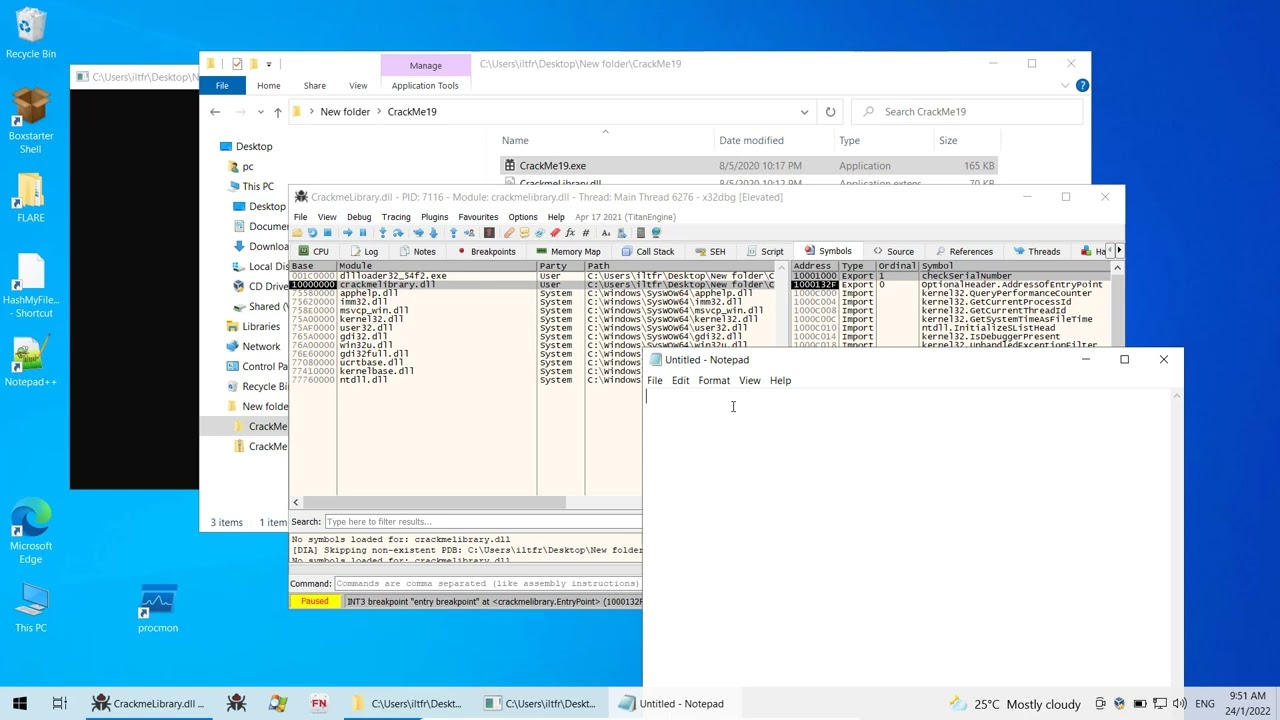Switch to the Memory Map tab
1280x720 pixels.
[x=568, y=252]
